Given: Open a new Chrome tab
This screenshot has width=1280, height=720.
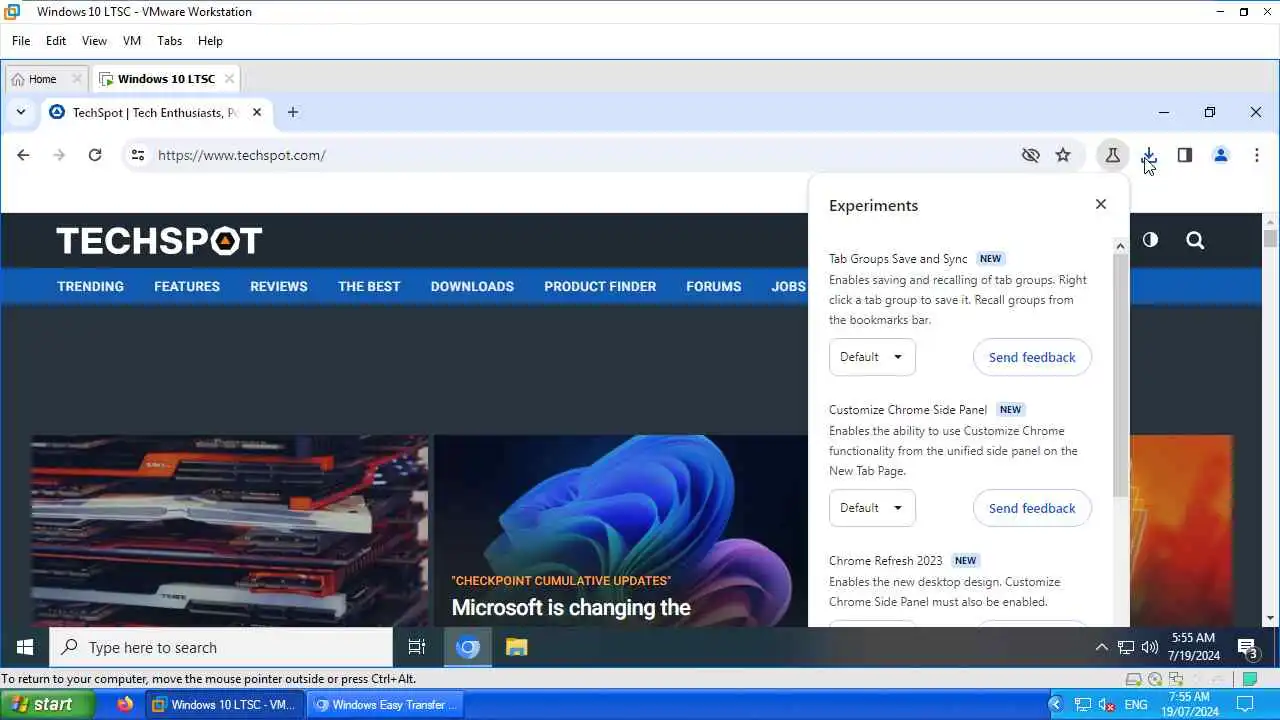Looking at the screenshot, I should 293,112.
